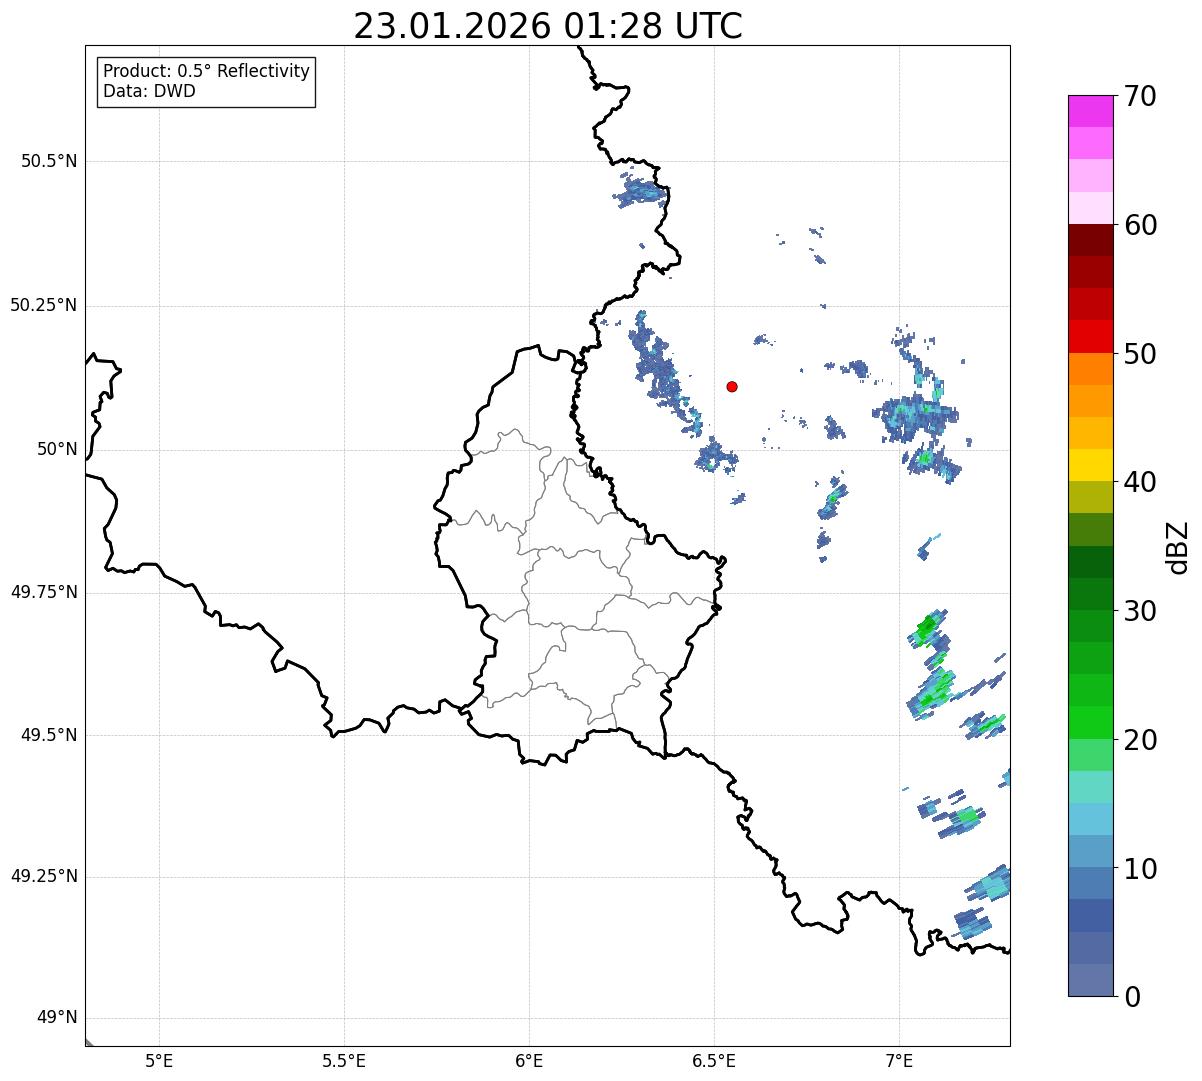Click the 49.25°N latitude label

pos(44,876)
